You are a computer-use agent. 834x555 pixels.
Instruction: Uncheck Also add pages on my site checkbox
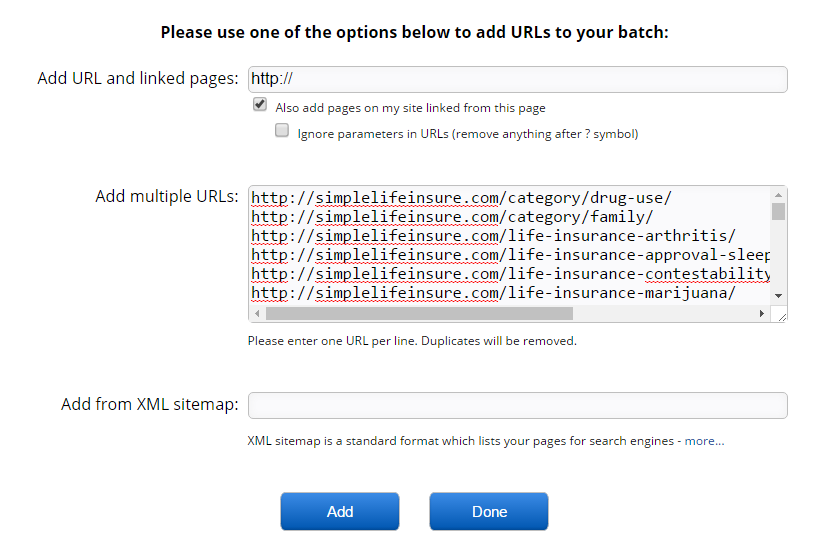pyautogui.click(x=260, y=105)
